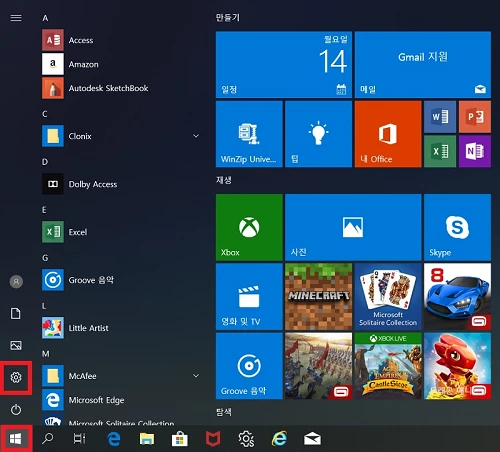Image resolution: width=500 pixels, height=452 pixels.
Task: Open the 영화 및 TV tile
Action: [249, 297]
